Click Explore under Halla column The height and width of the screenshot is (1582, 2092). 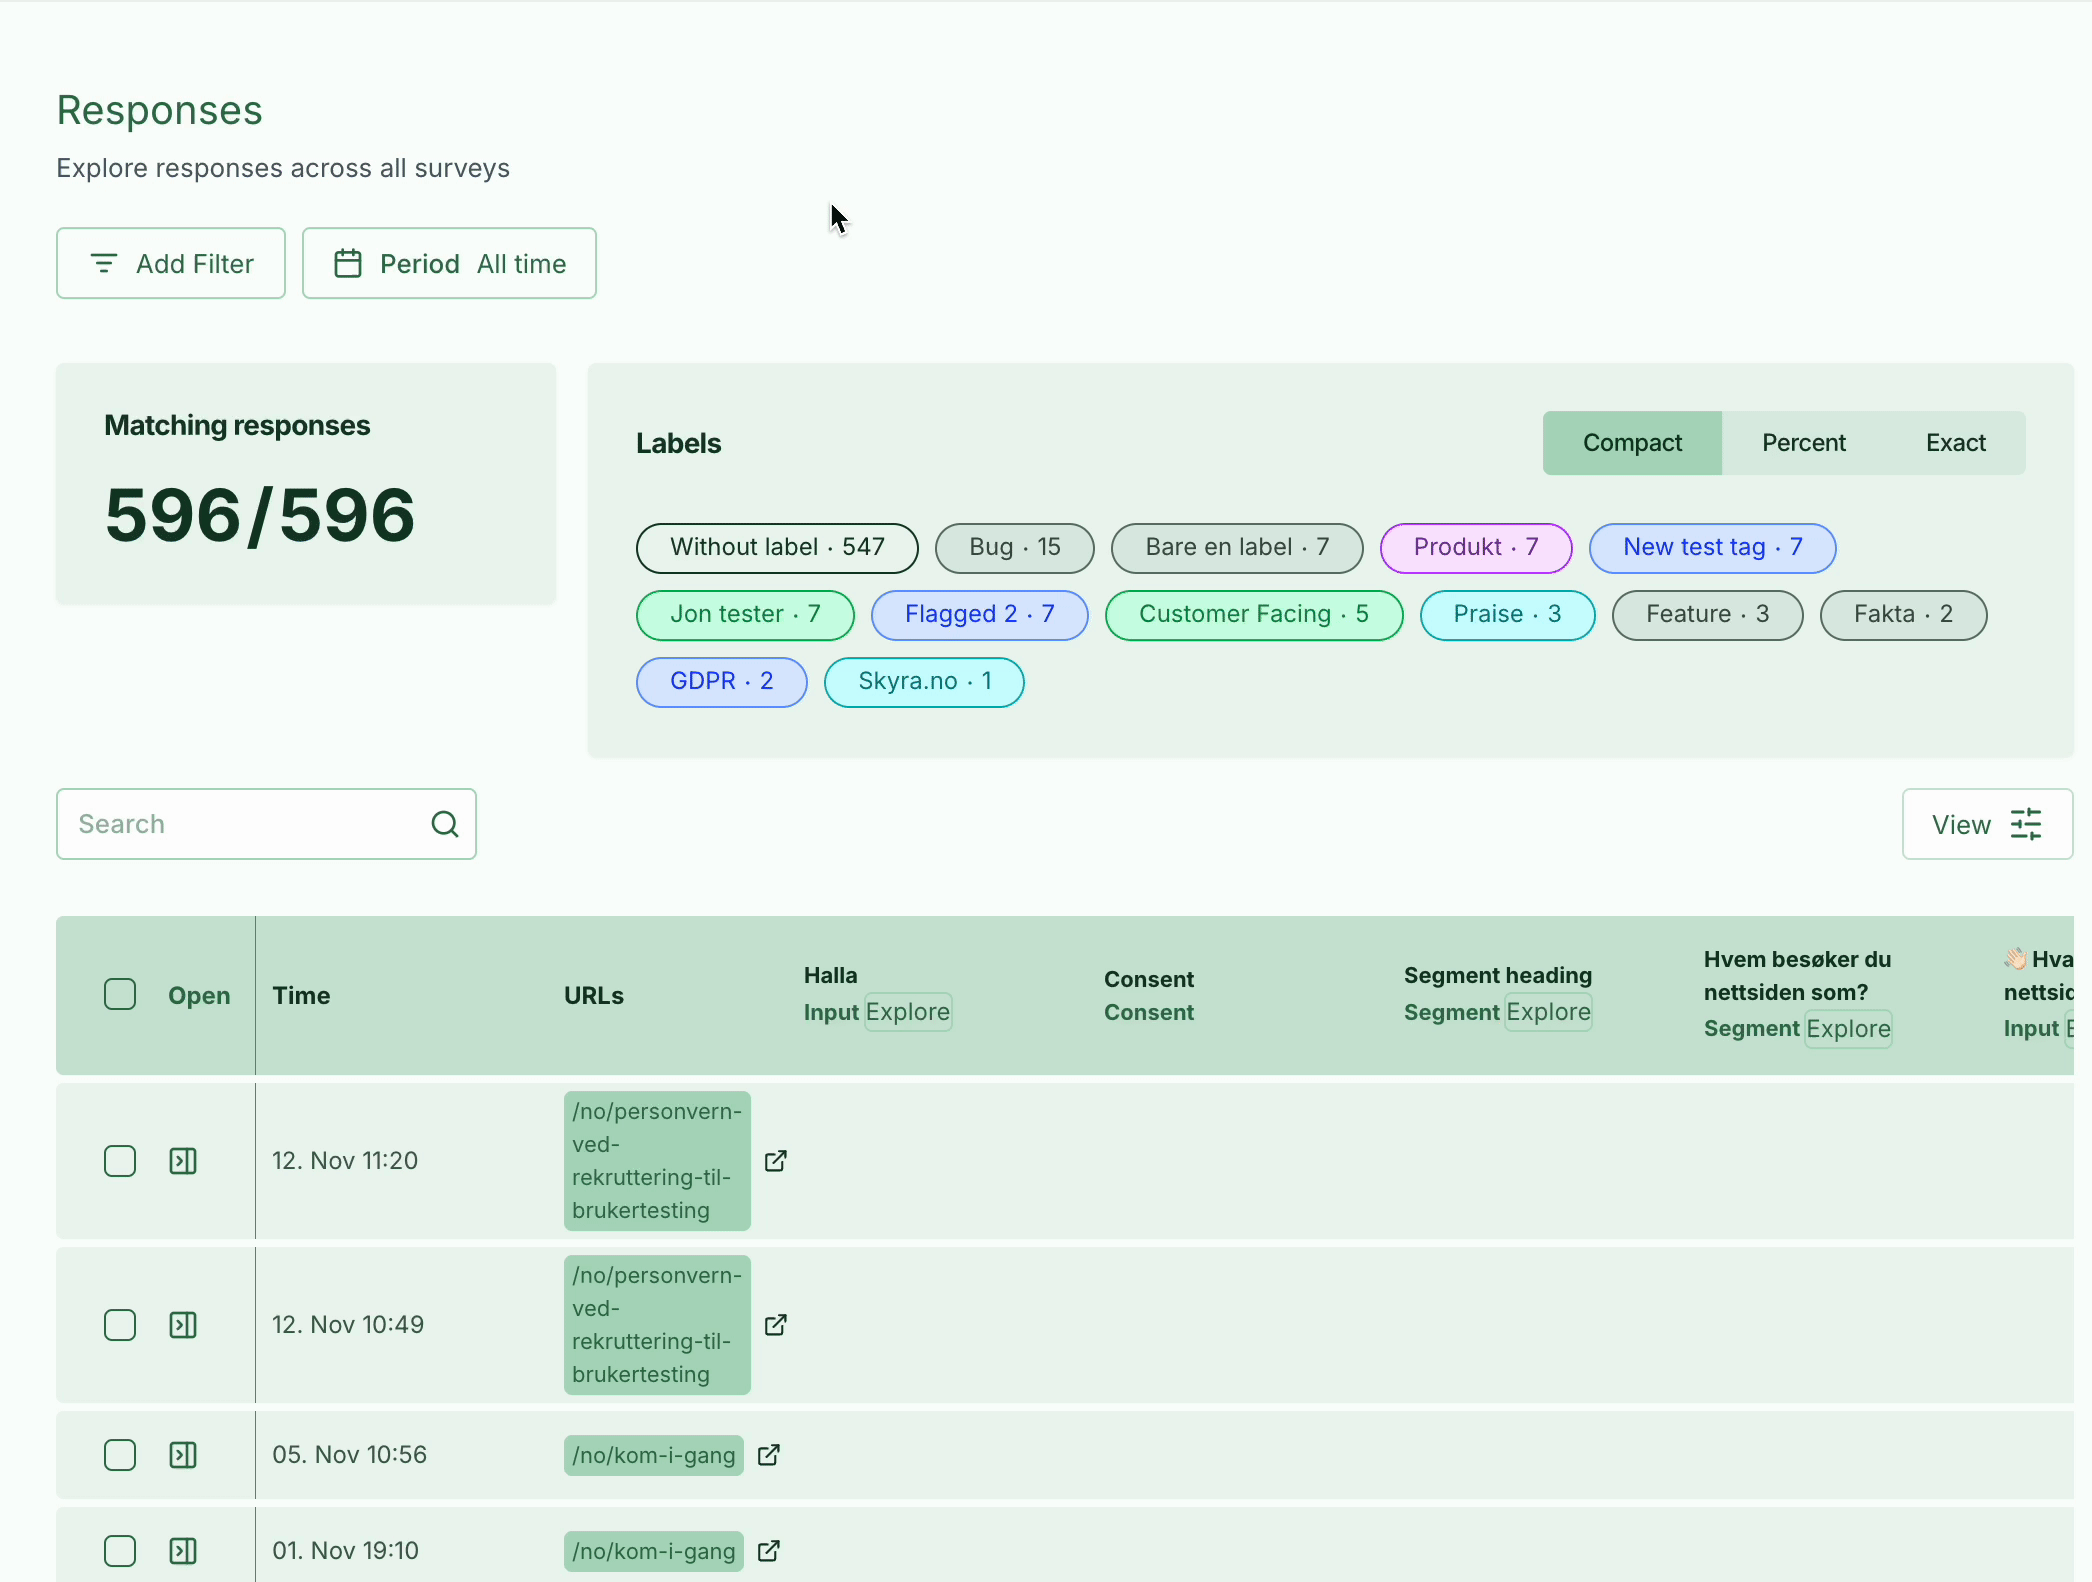click(x=908, y=1012)
